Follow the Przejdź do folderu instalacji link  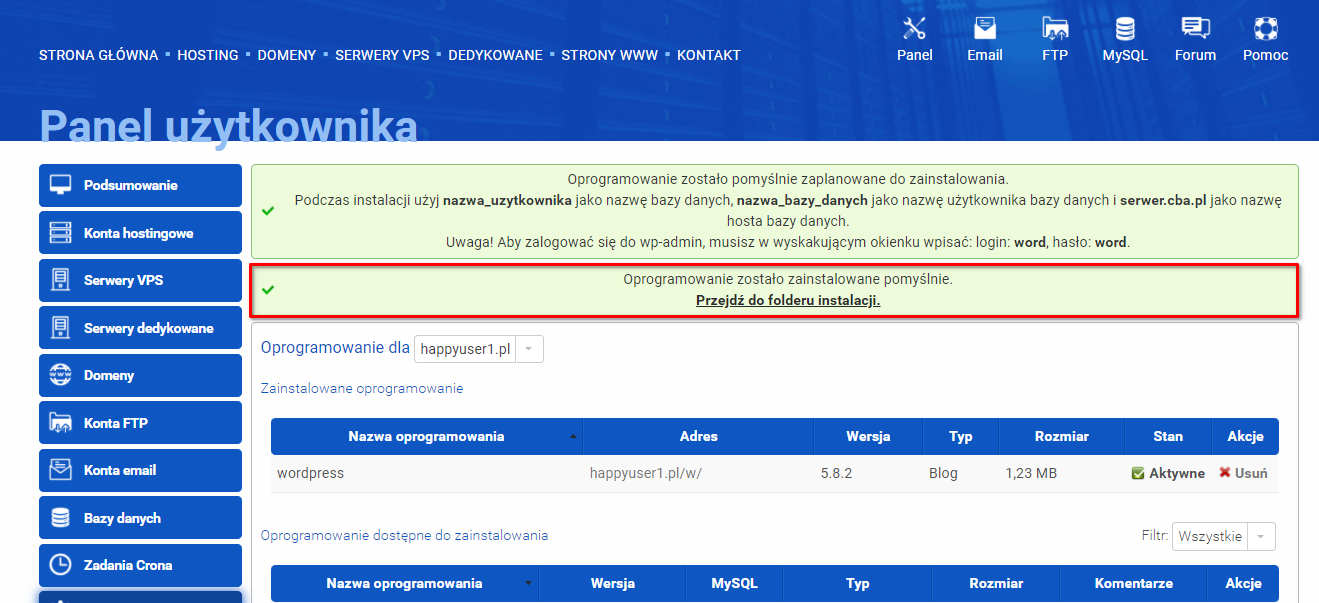(788, 300)
